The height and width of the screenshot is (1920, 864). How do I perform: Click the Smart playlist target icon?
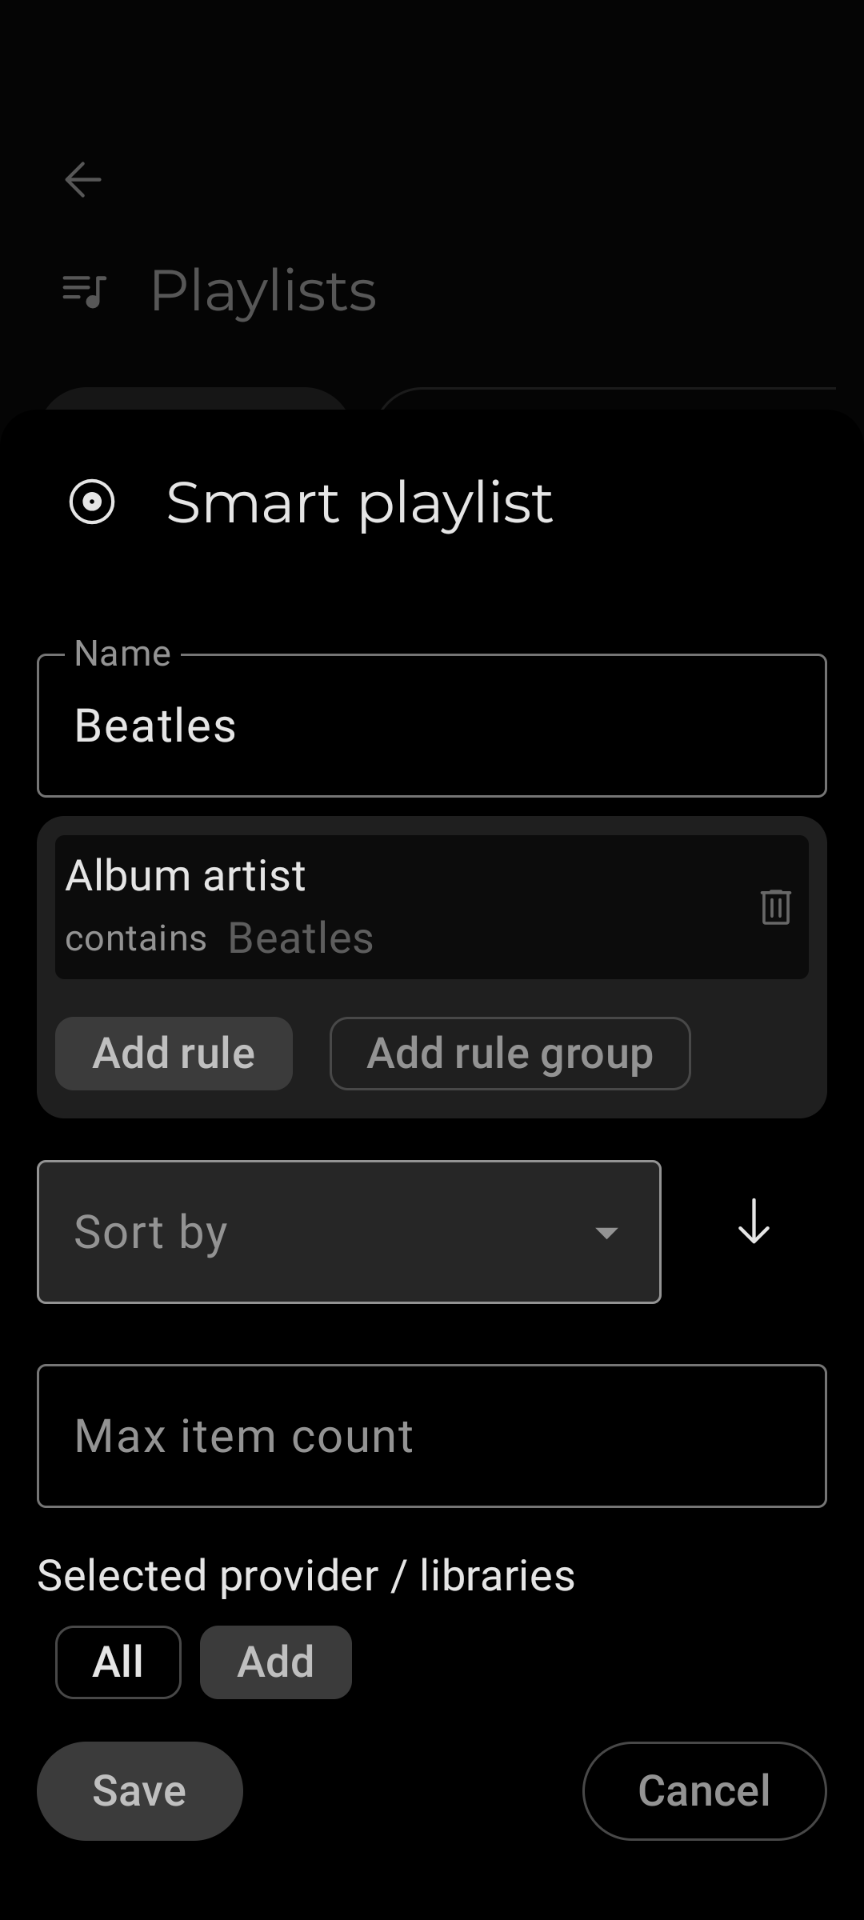[92, 502]
